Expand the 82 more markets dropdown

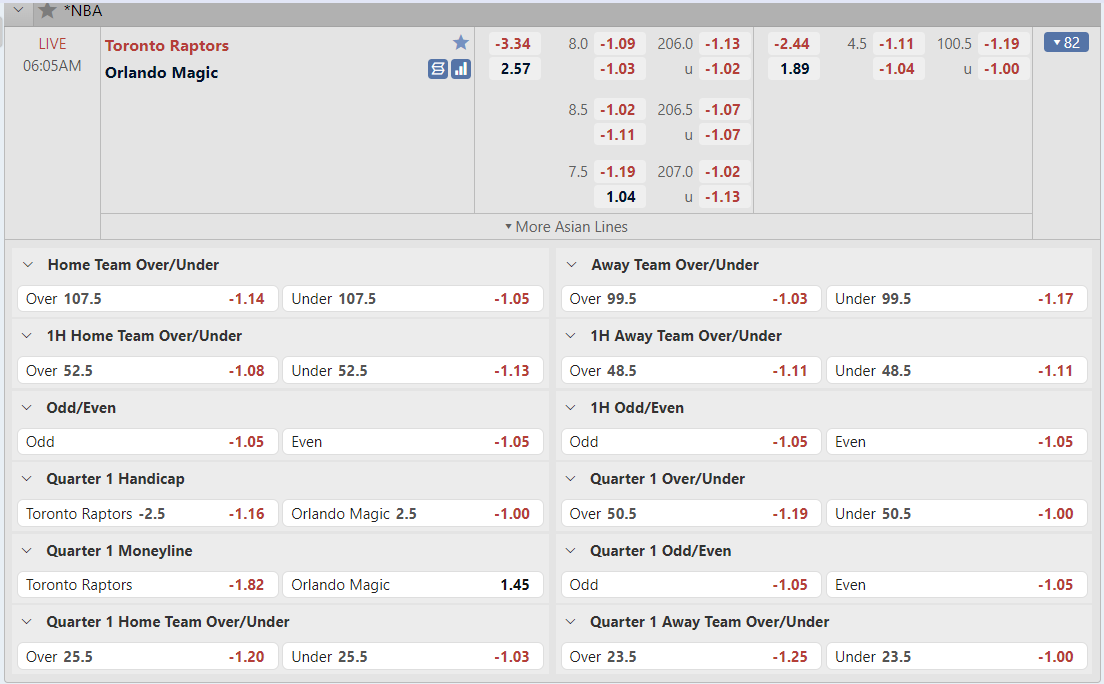1065,42
